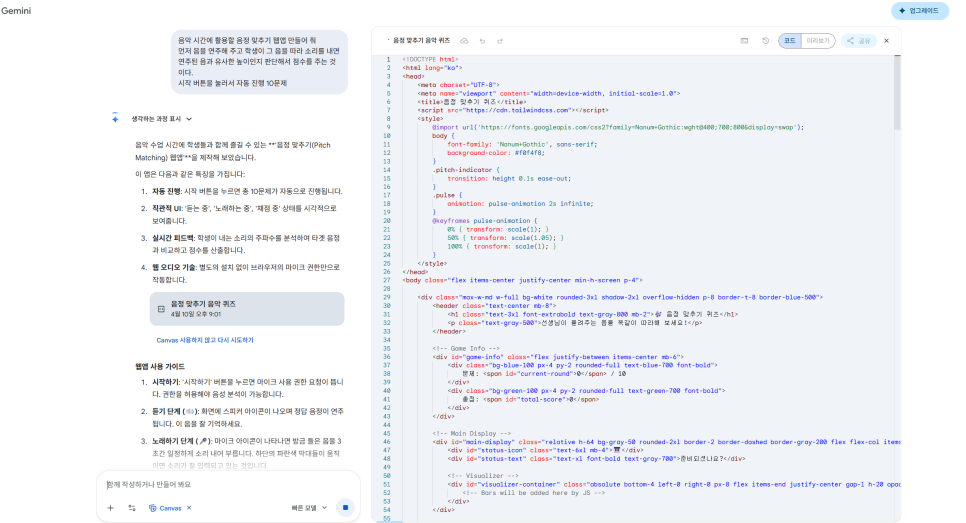Click the '.pitch-indicator' code line

click(466, 170)
